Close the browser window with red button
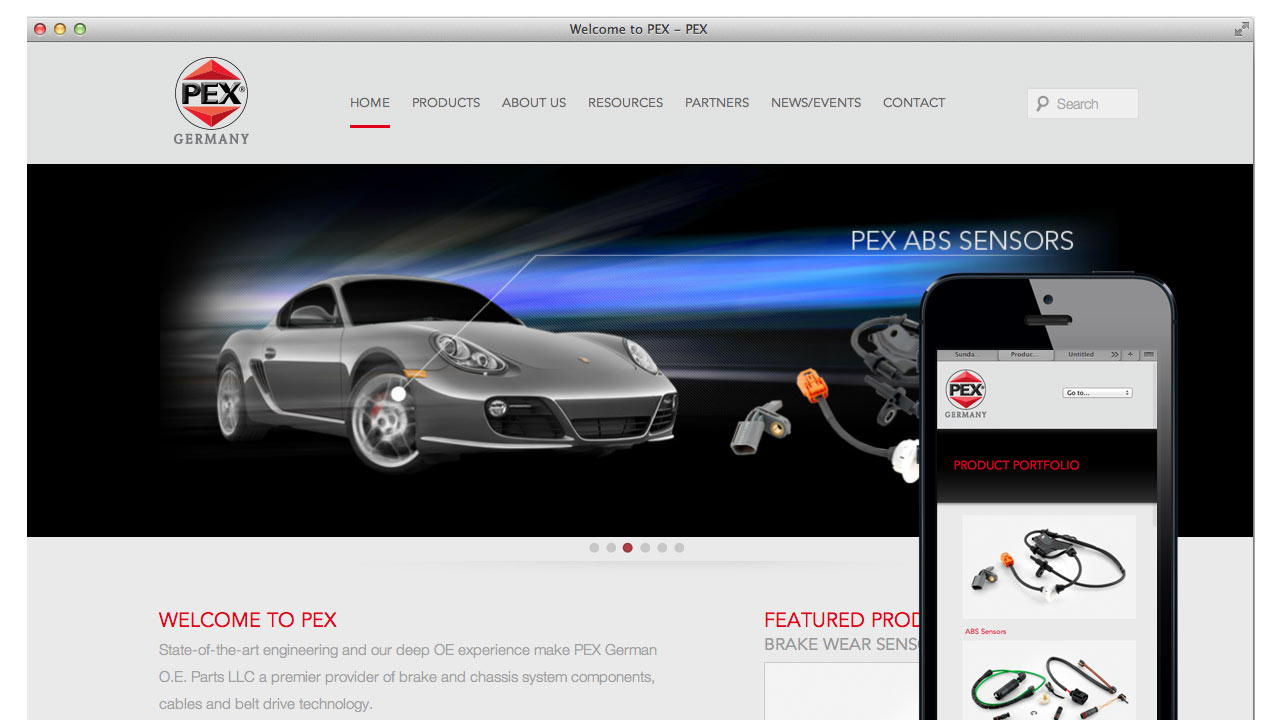Image resolution: width=1280 pixels, height=720 pixels. (41, 29)
